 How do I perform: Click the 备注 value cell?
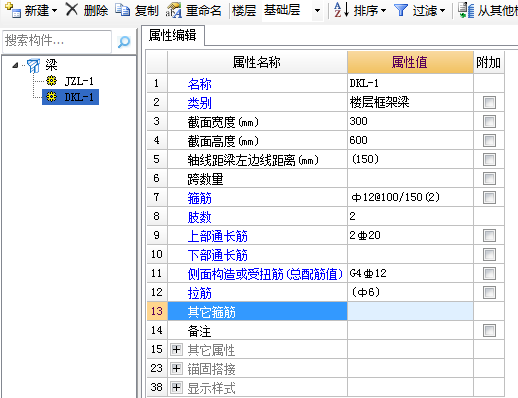(x=410, y=330)
